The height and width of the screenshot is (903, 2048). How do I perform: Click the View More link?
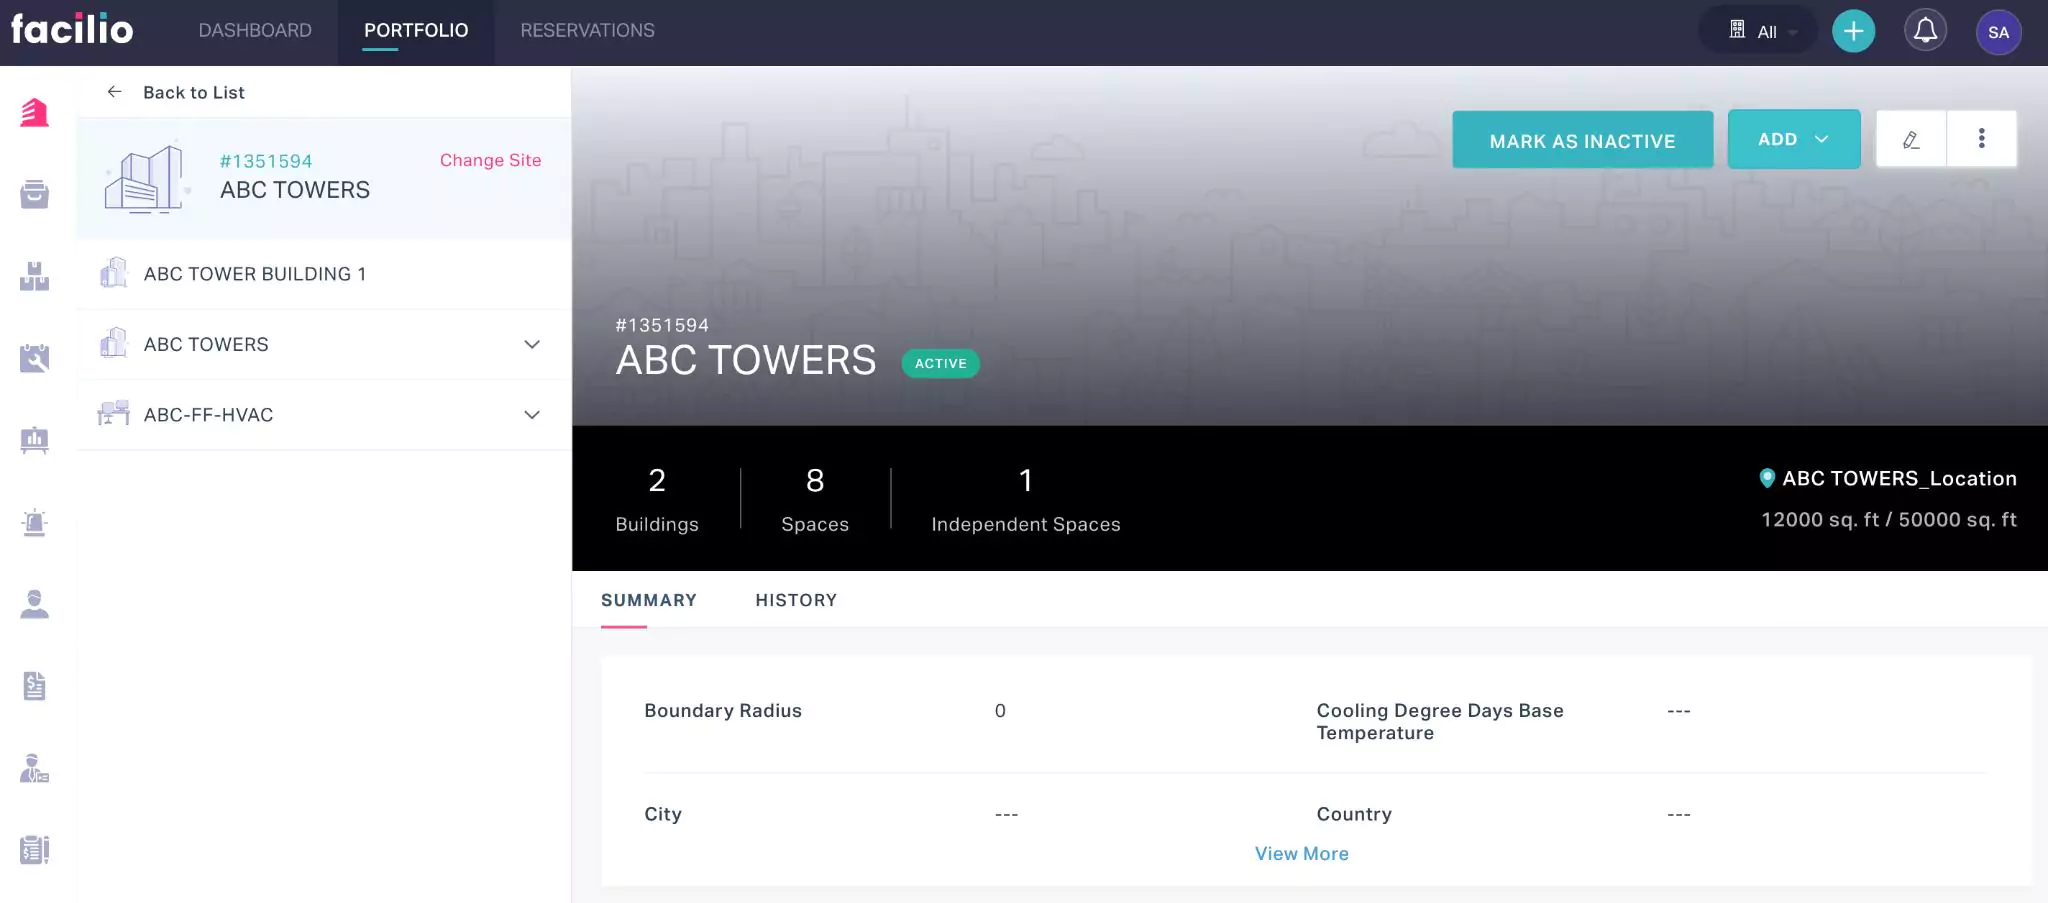[x=1302, y=853]
